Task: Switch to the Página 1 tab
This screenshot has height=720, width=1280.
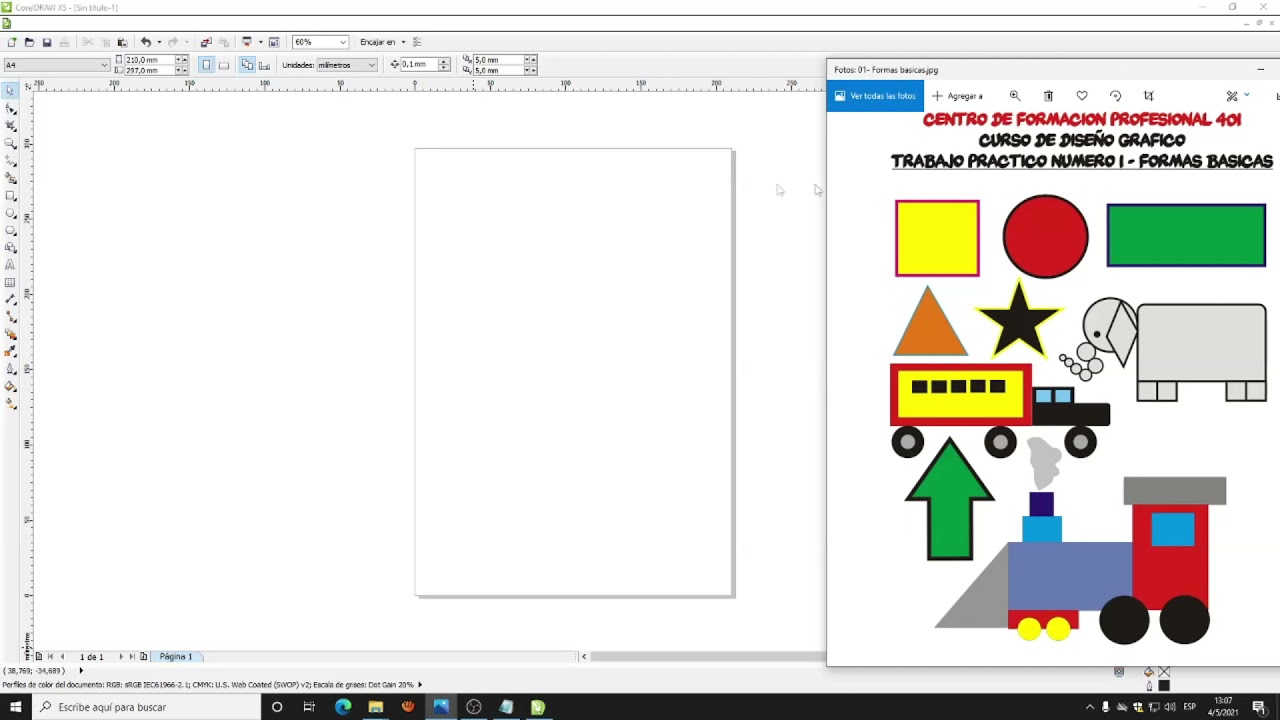Action: [175, 657]
